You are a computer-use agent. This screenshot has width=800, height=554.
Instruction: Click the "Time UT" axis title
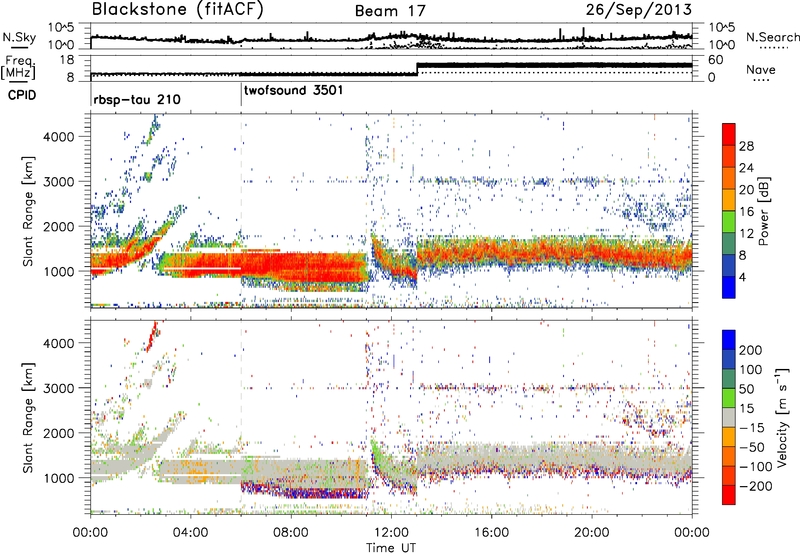(x=391, y=548)
